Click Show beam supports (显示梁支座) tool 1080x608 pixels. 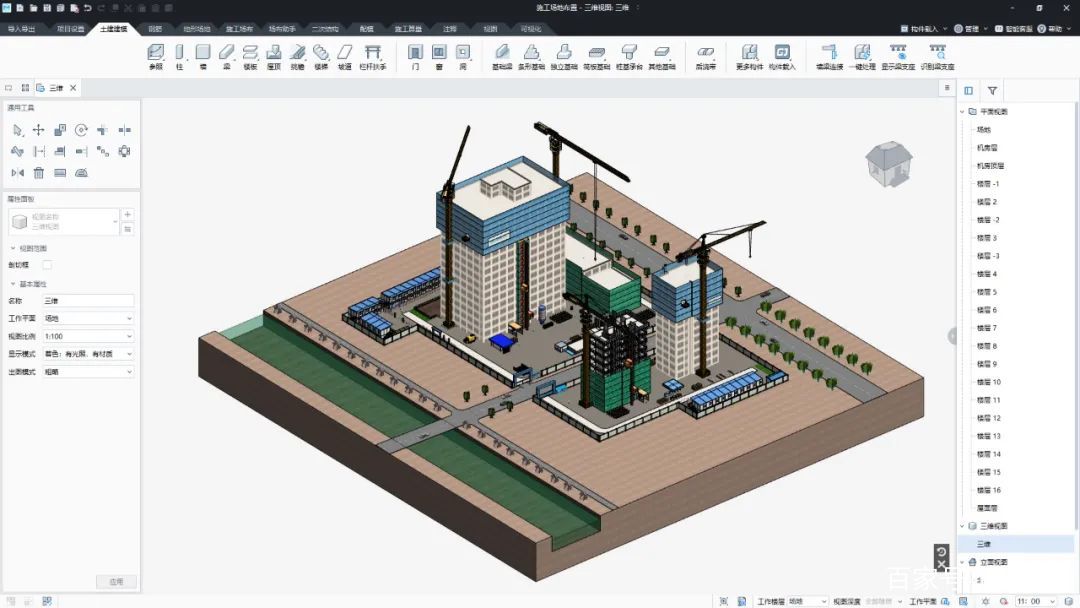(x=898, y=57)
